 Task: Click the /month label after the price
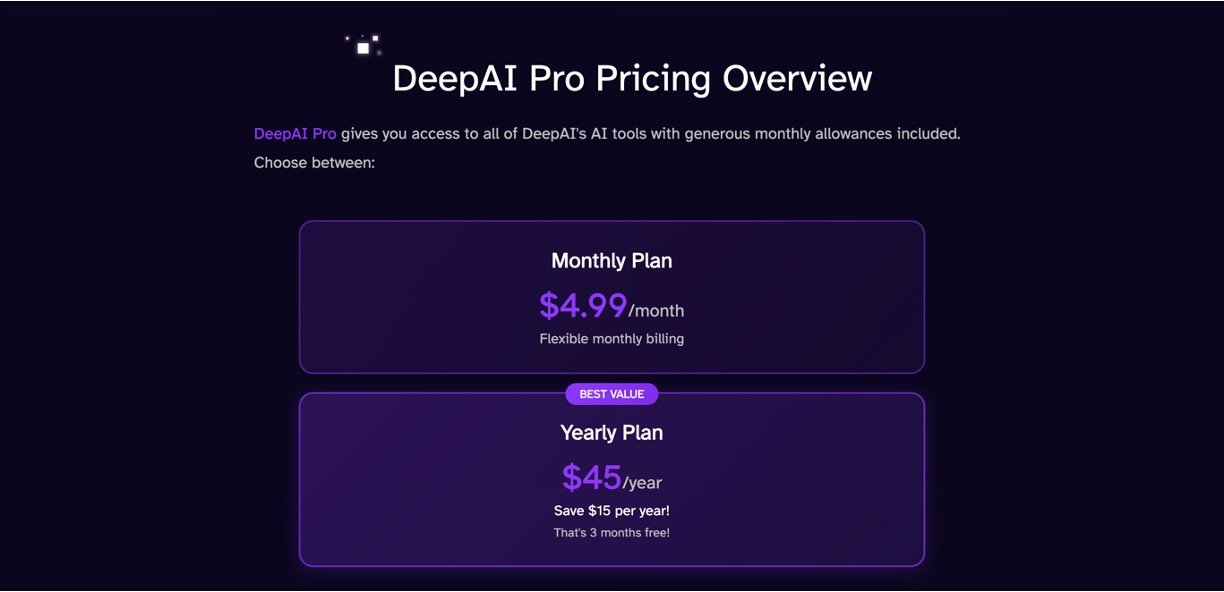click(657, 311)
